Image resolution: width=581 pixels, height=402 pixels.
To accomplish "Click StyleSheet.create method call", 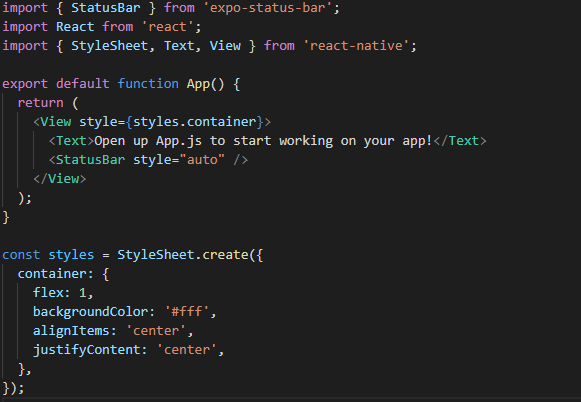I will pyautogui.click(x=183, y=255).
